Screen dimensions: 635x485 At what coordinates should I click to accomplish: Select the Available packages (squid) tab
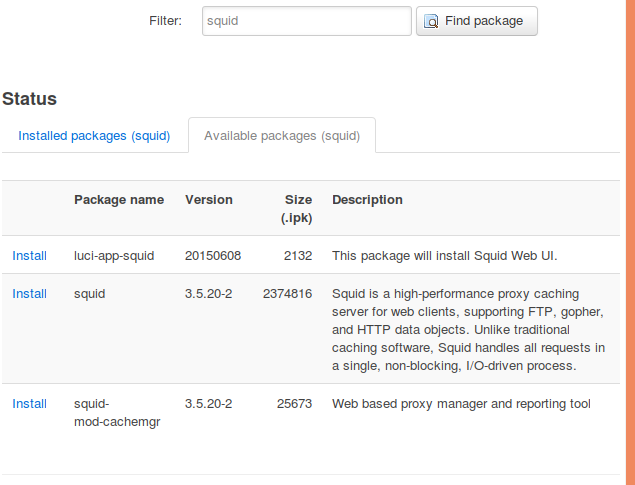[282, 136]
